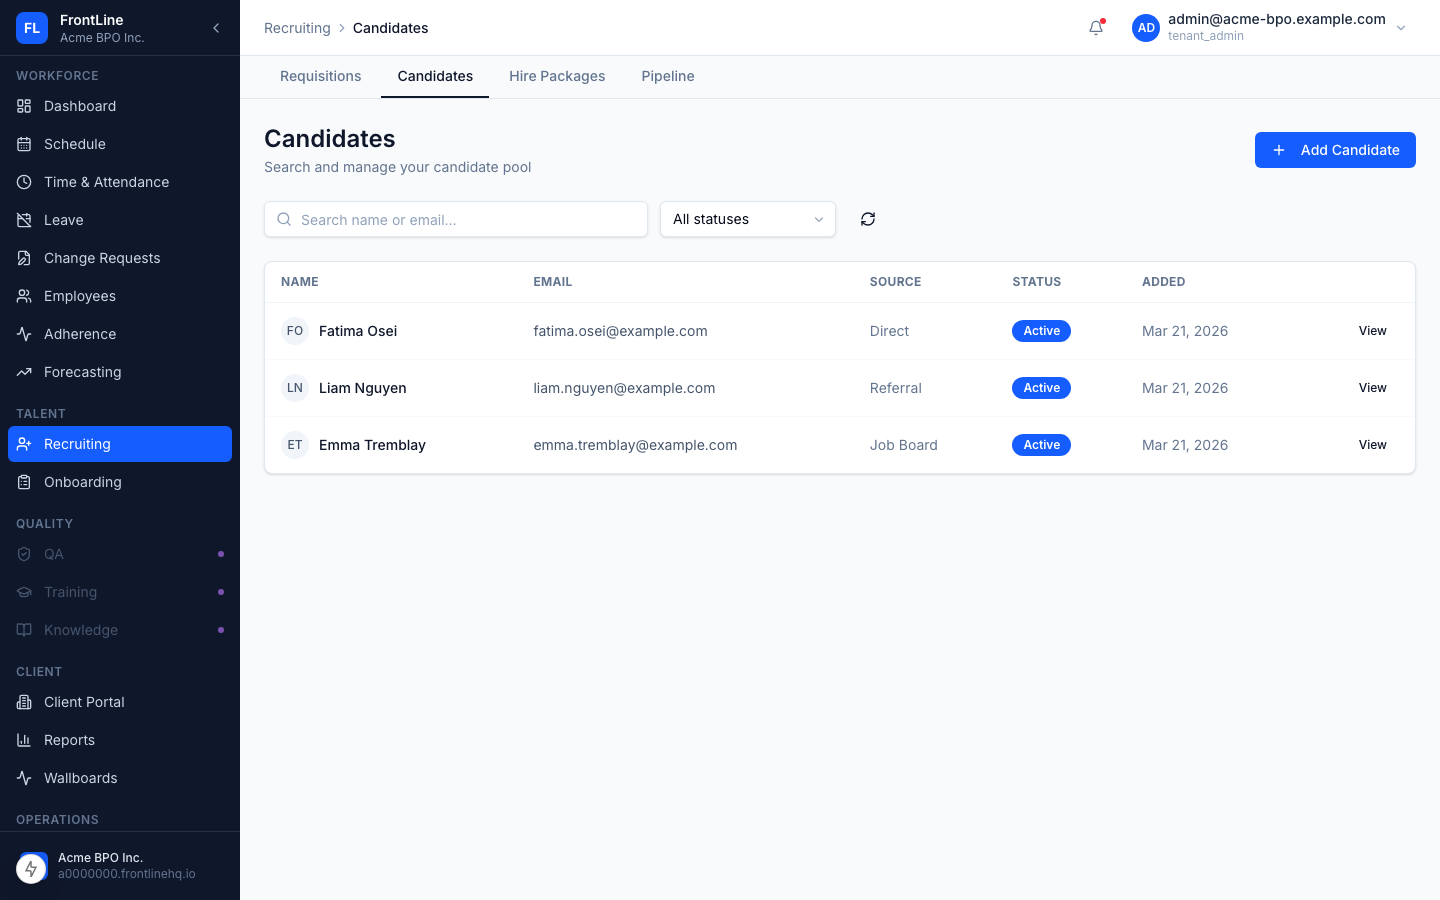Collapse the sidebar with the chevron arrow
This screenshot has width=1440, height=900.
216,28
